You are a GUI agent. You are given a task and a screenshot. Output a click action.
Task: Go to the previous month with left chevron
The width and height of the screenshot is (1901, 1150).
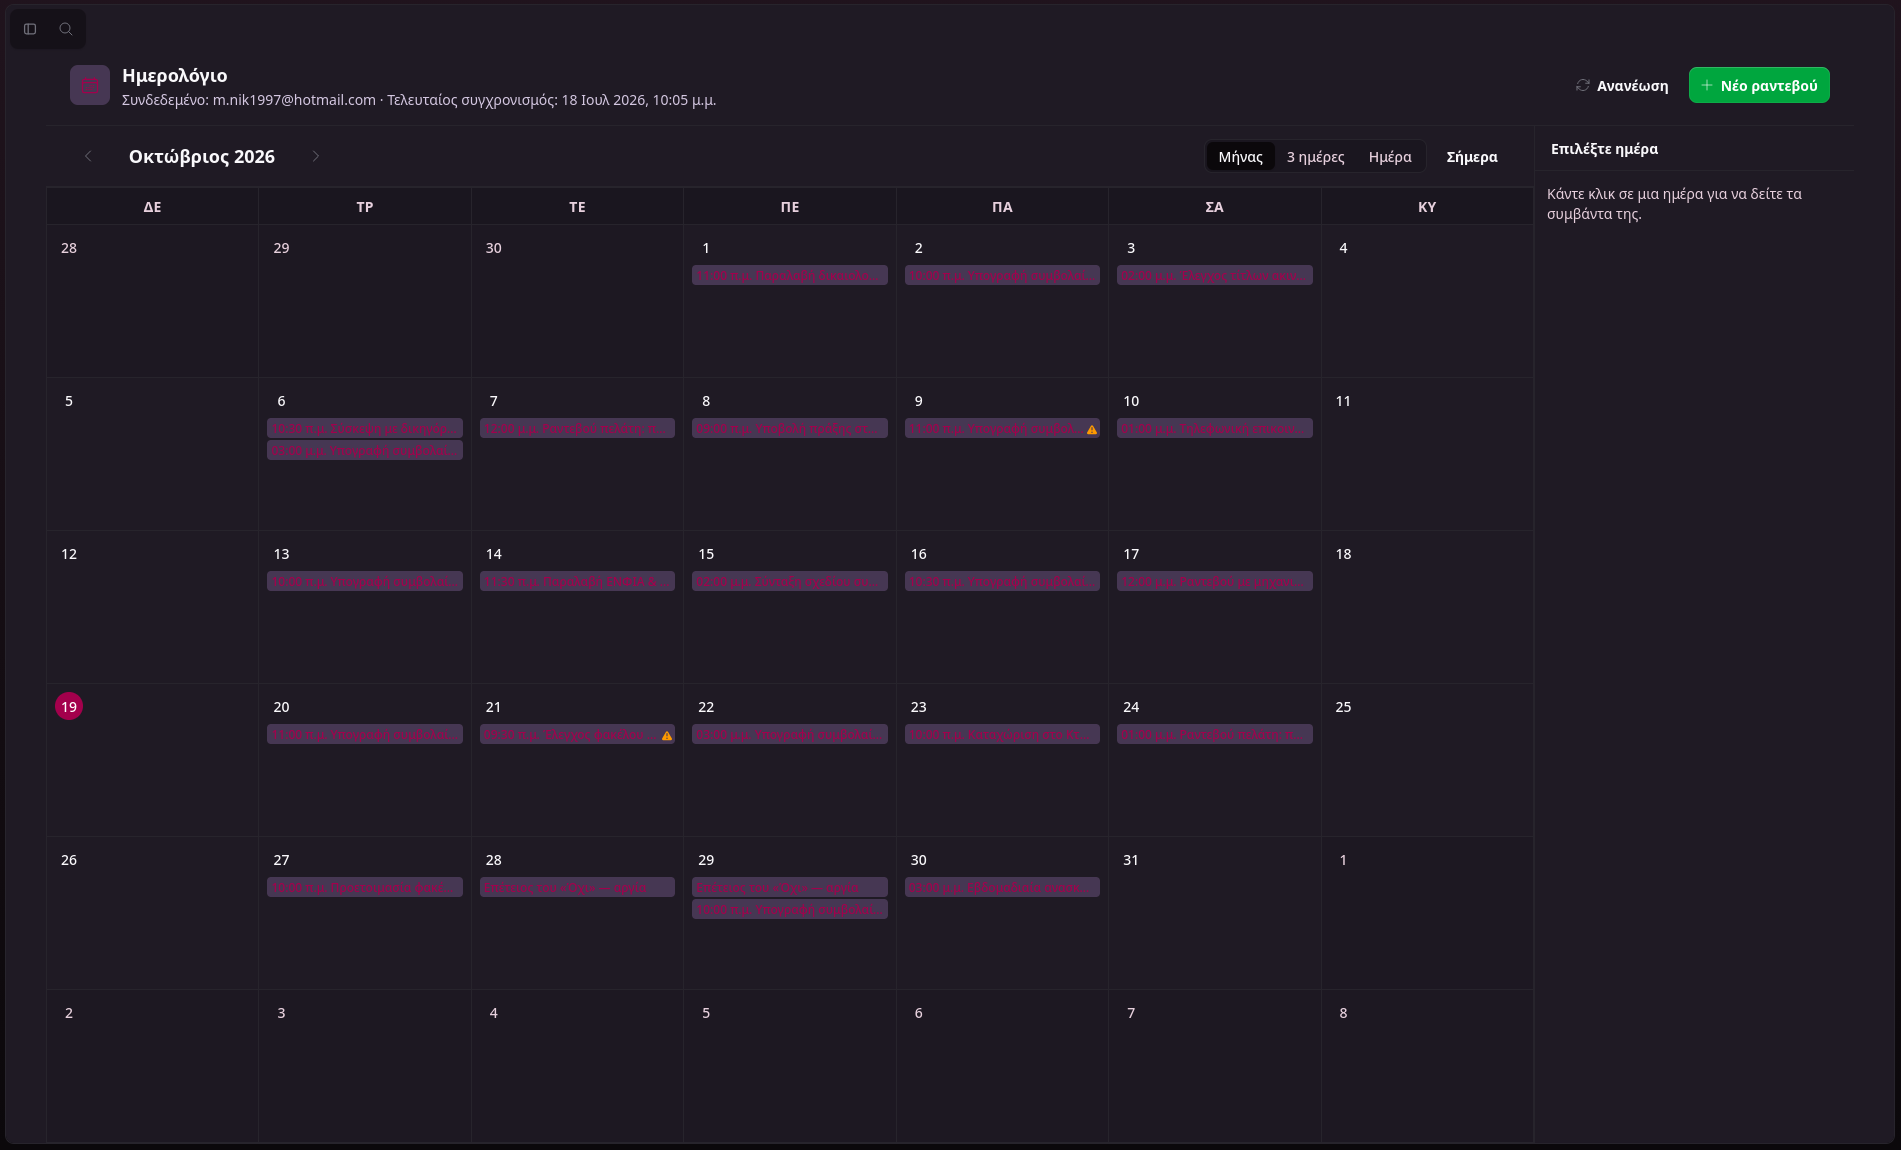[88, 156]
